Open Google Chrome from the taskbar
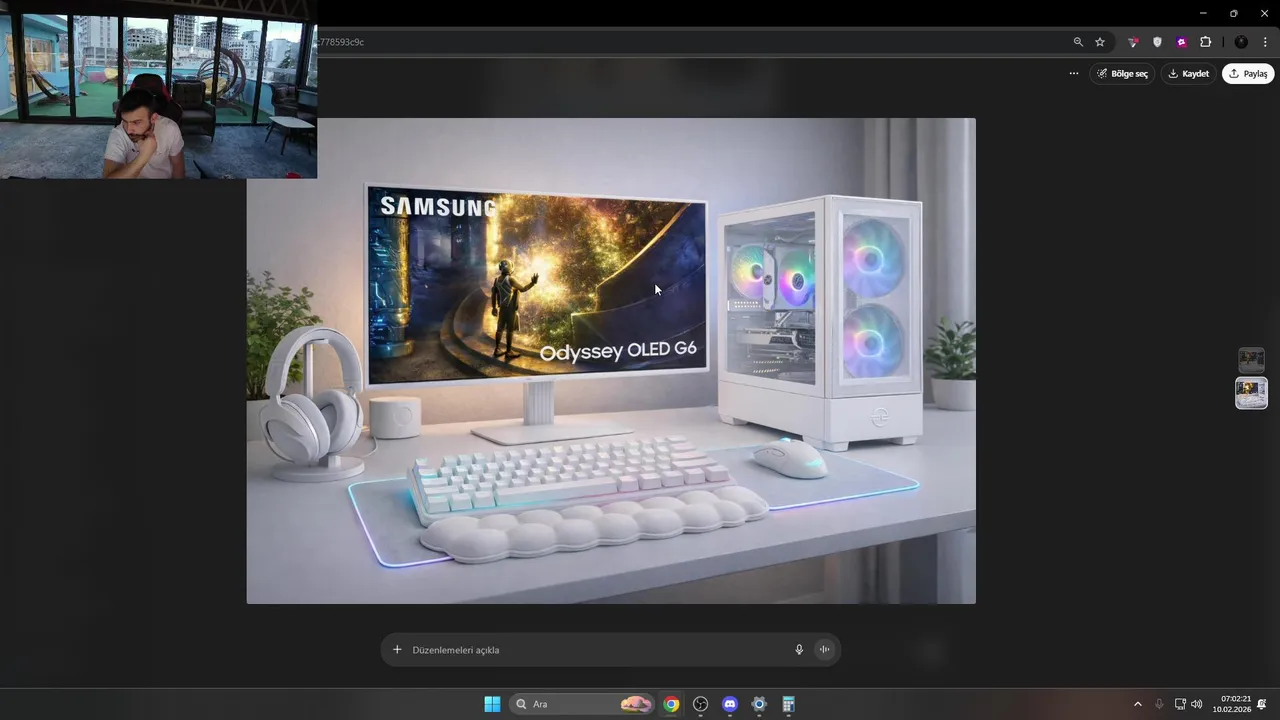 pyautogui.click(x=671, y=704)
